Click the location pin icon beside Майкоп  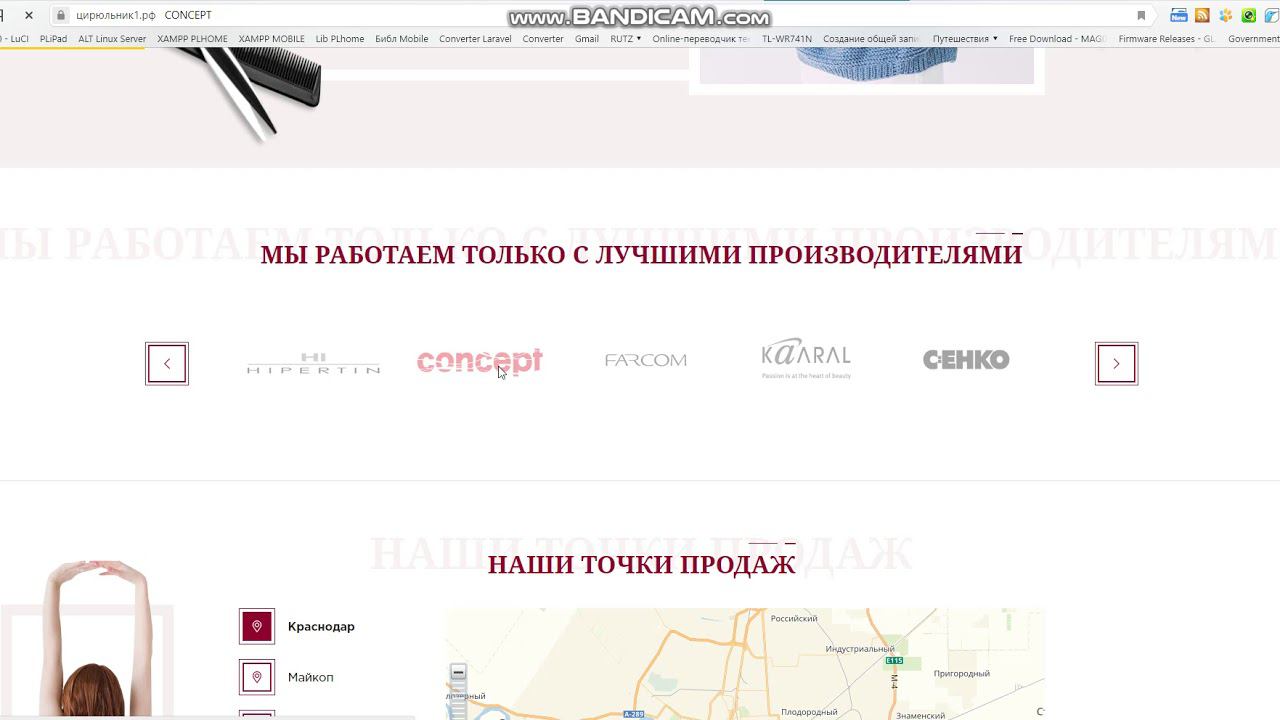click(x=257, y=677)
